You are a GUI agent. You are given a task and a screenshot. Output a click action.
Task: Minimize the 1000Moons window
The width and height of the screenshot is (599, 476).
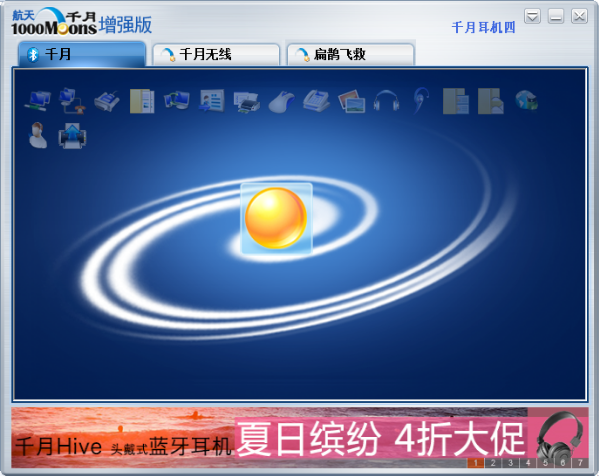point(556,16)
